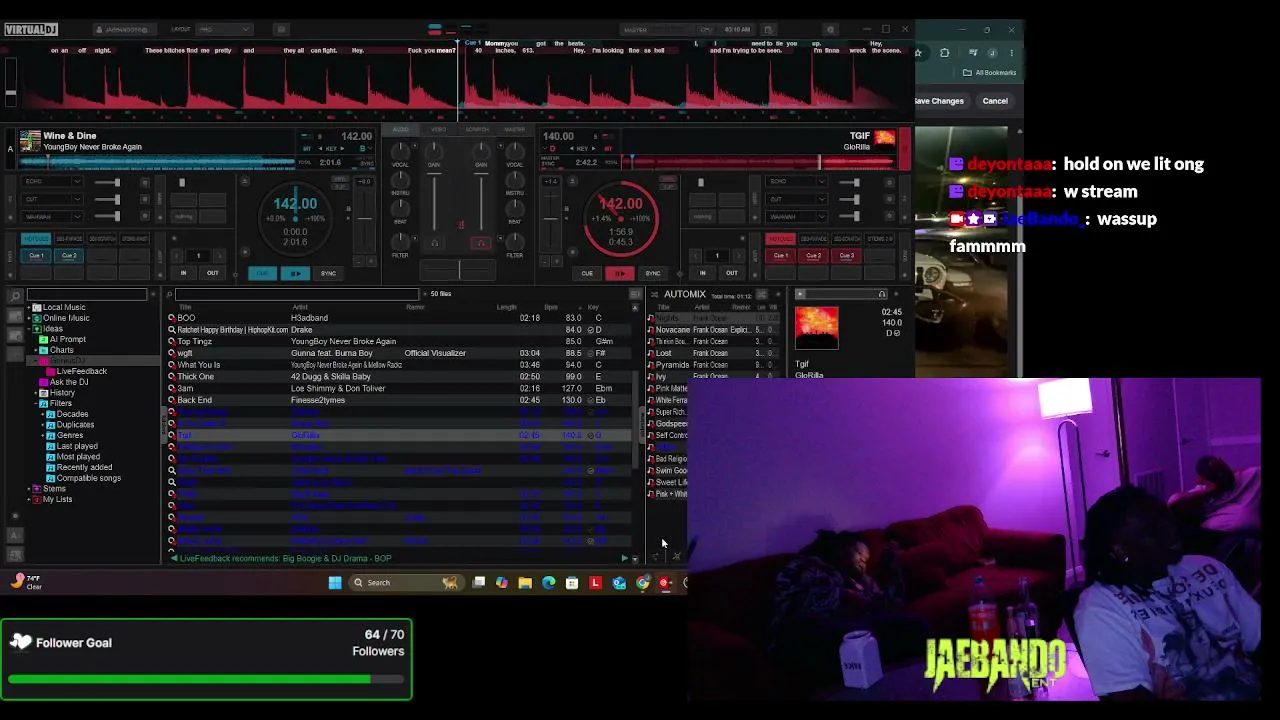Set loop IN on the left deck
This screenshot has width=1280, height=720.
point(183,273)
